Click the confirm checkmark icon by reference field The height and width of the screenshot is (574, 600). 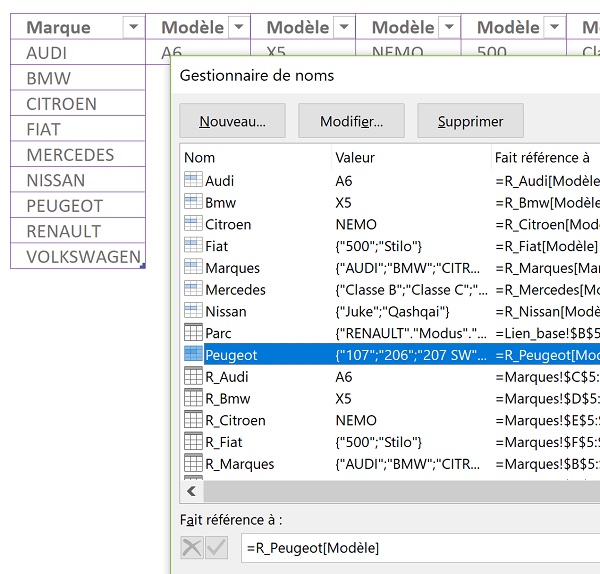click(217, 548)
